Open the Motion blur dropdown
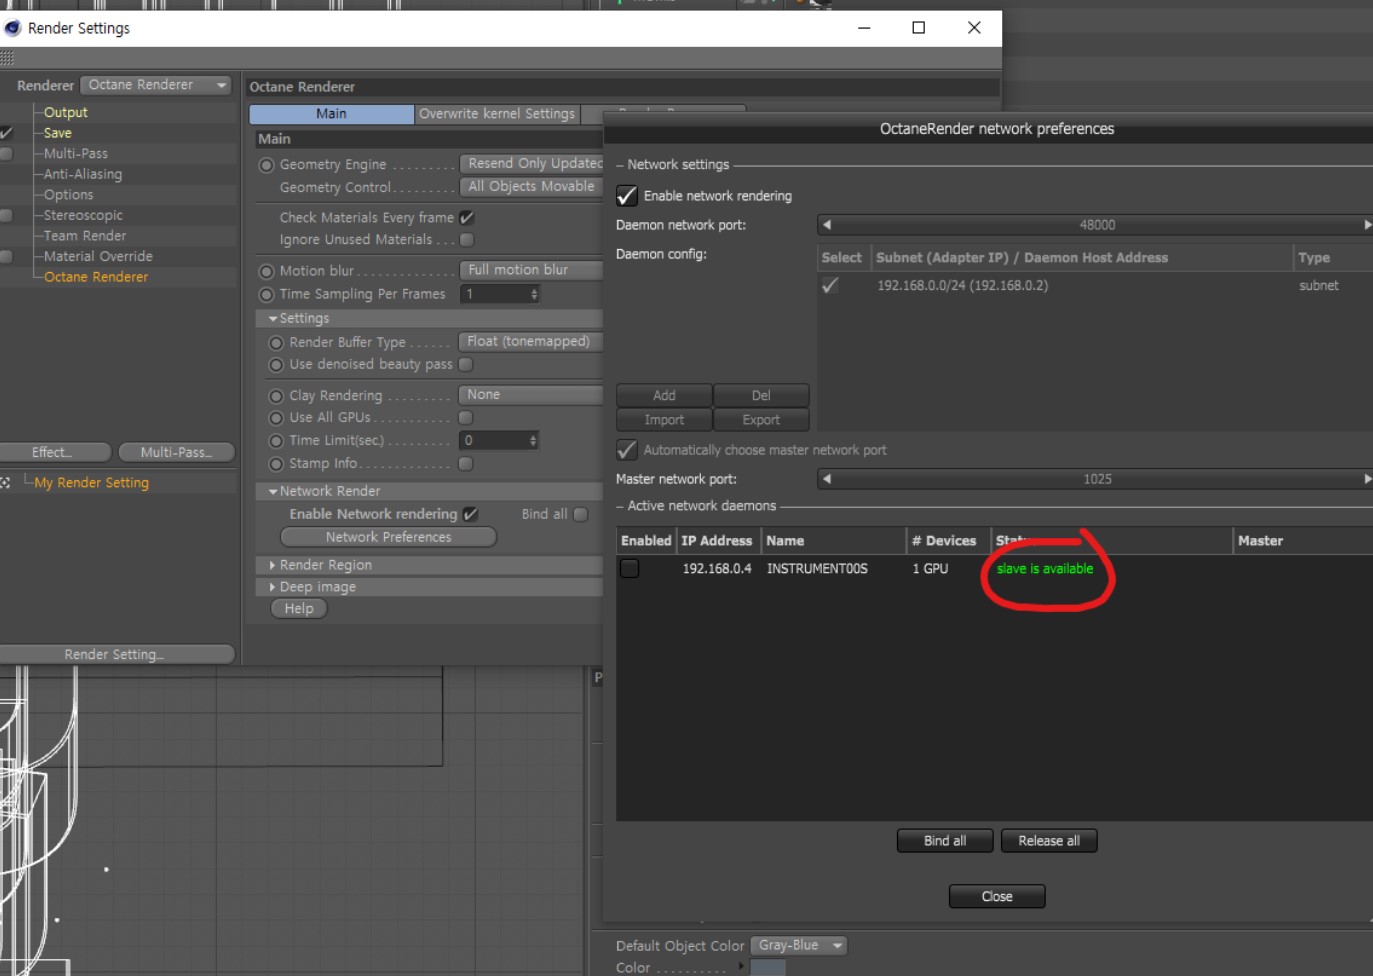Screen dimensions: 1373x976 531,270
